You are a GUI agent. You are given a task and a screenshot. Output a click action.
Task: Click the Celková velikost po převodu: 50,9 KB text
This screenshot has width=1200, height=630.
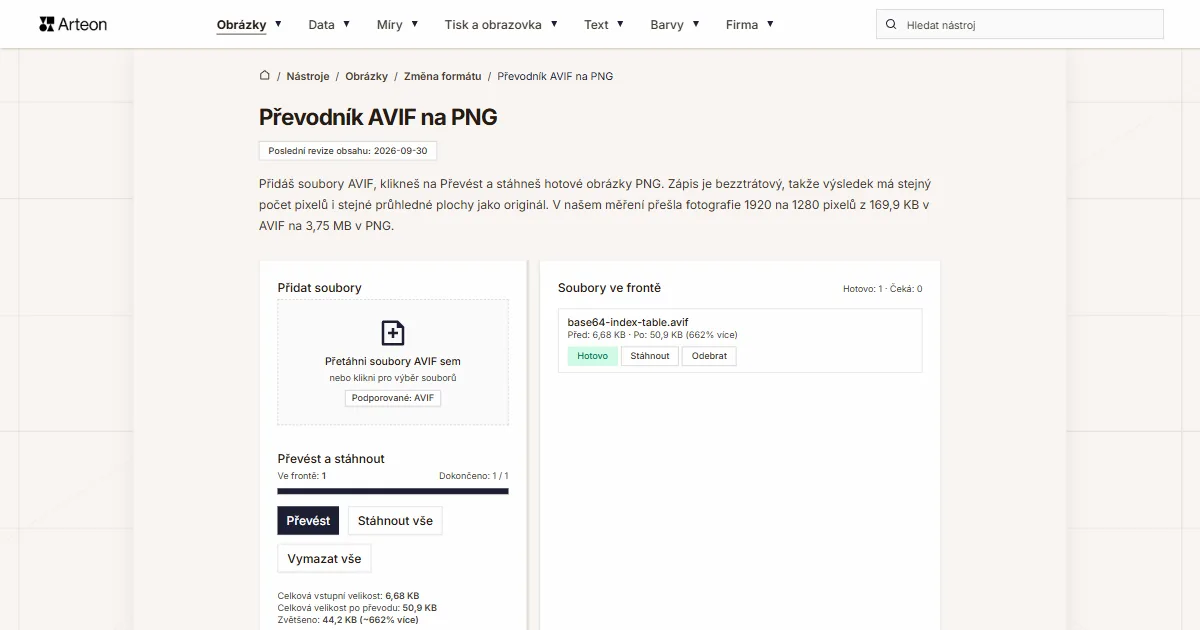[357, 607]
